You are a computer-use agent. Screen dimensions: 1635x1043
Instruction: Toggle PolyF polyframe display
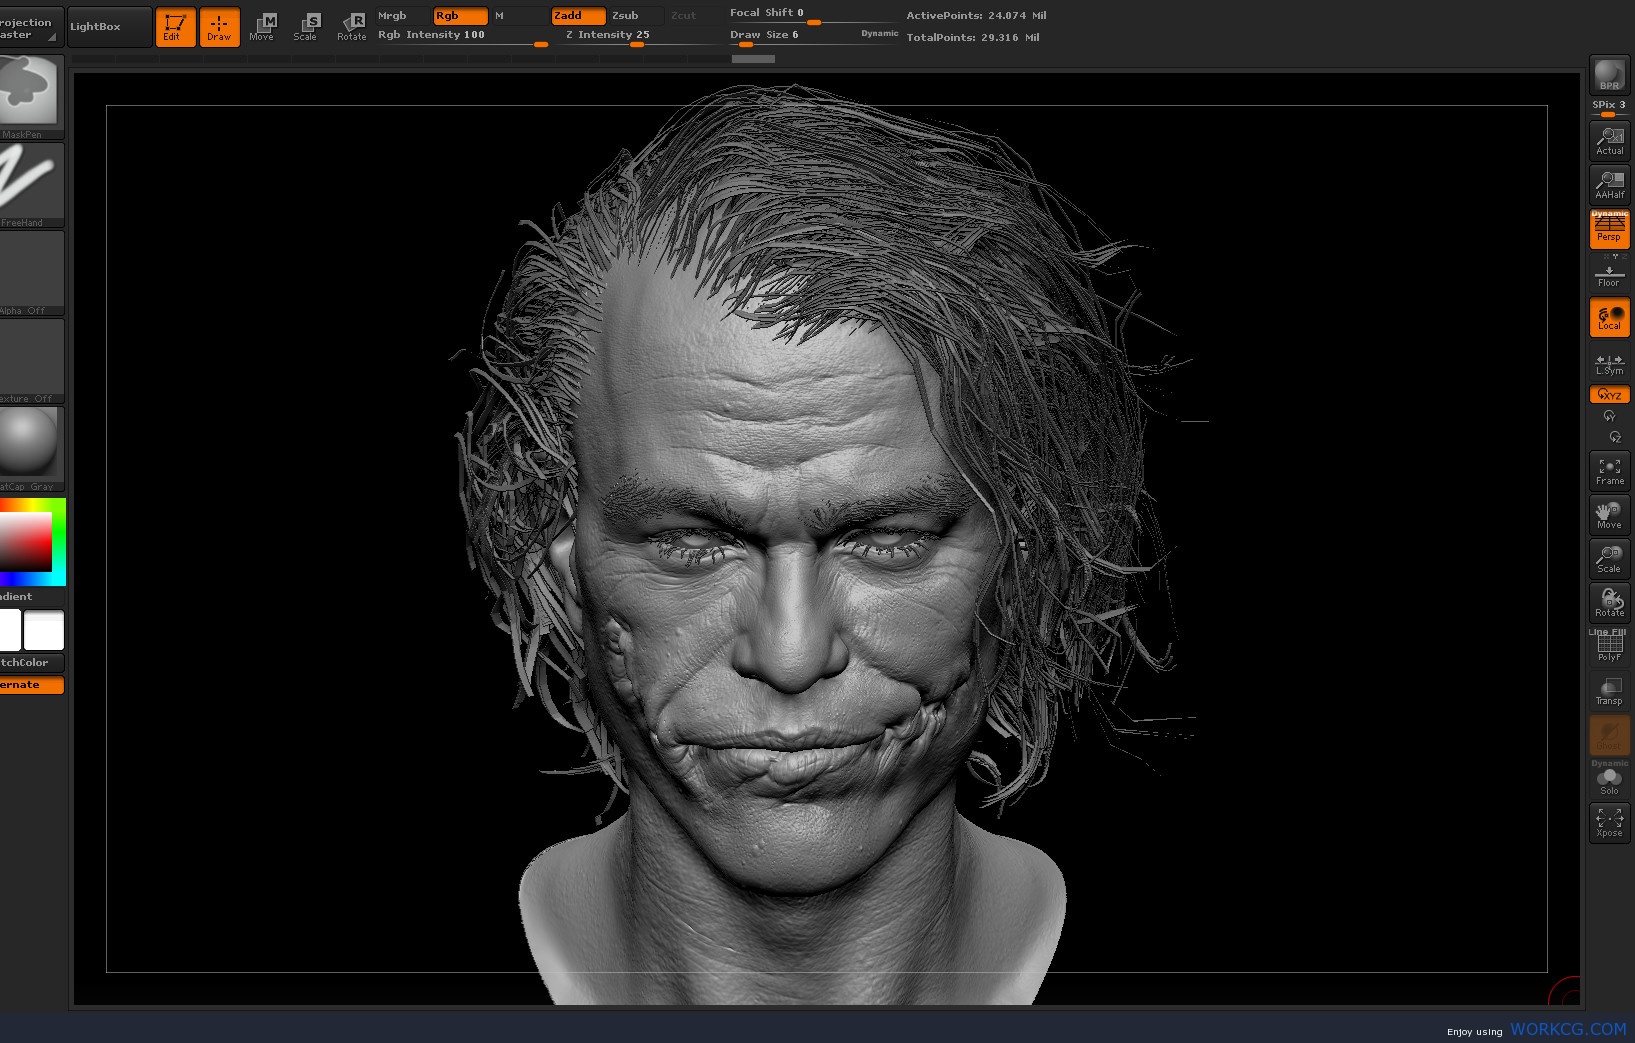click(1609, 647)
